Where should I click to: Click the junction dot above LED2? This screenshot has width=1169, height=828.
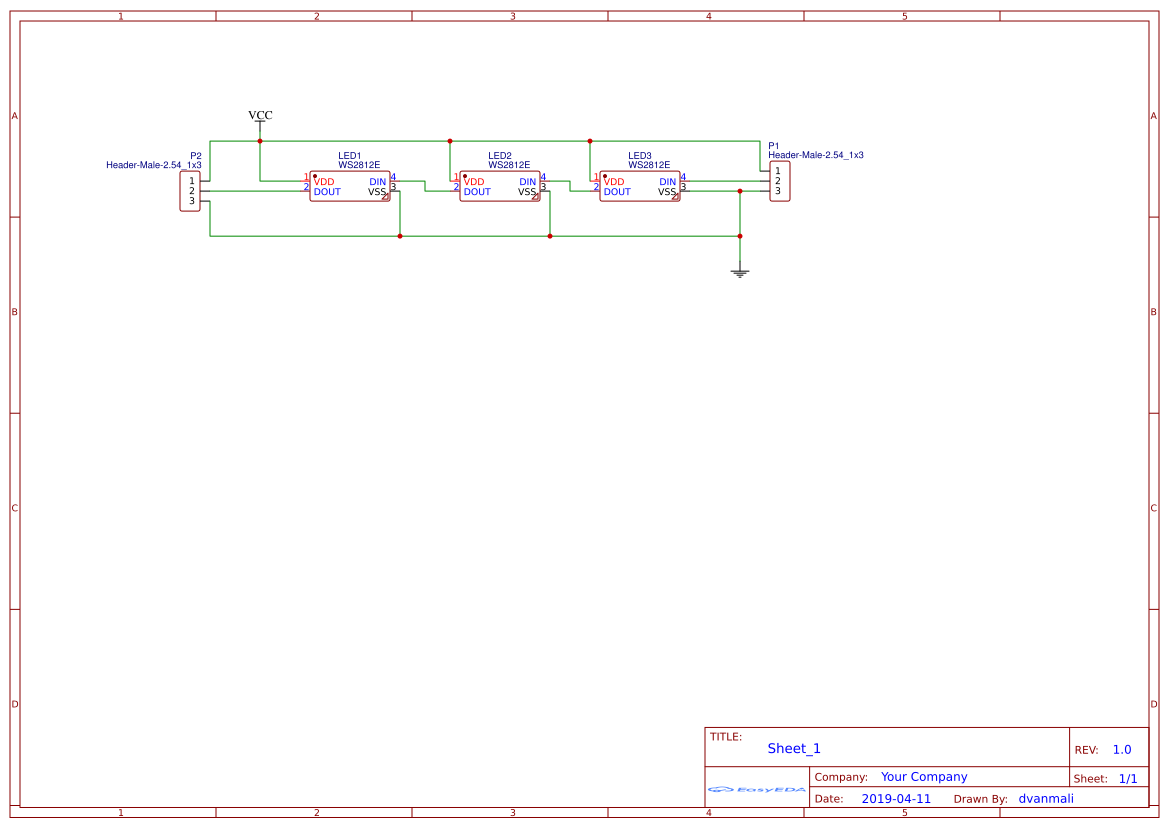[450, 141]
